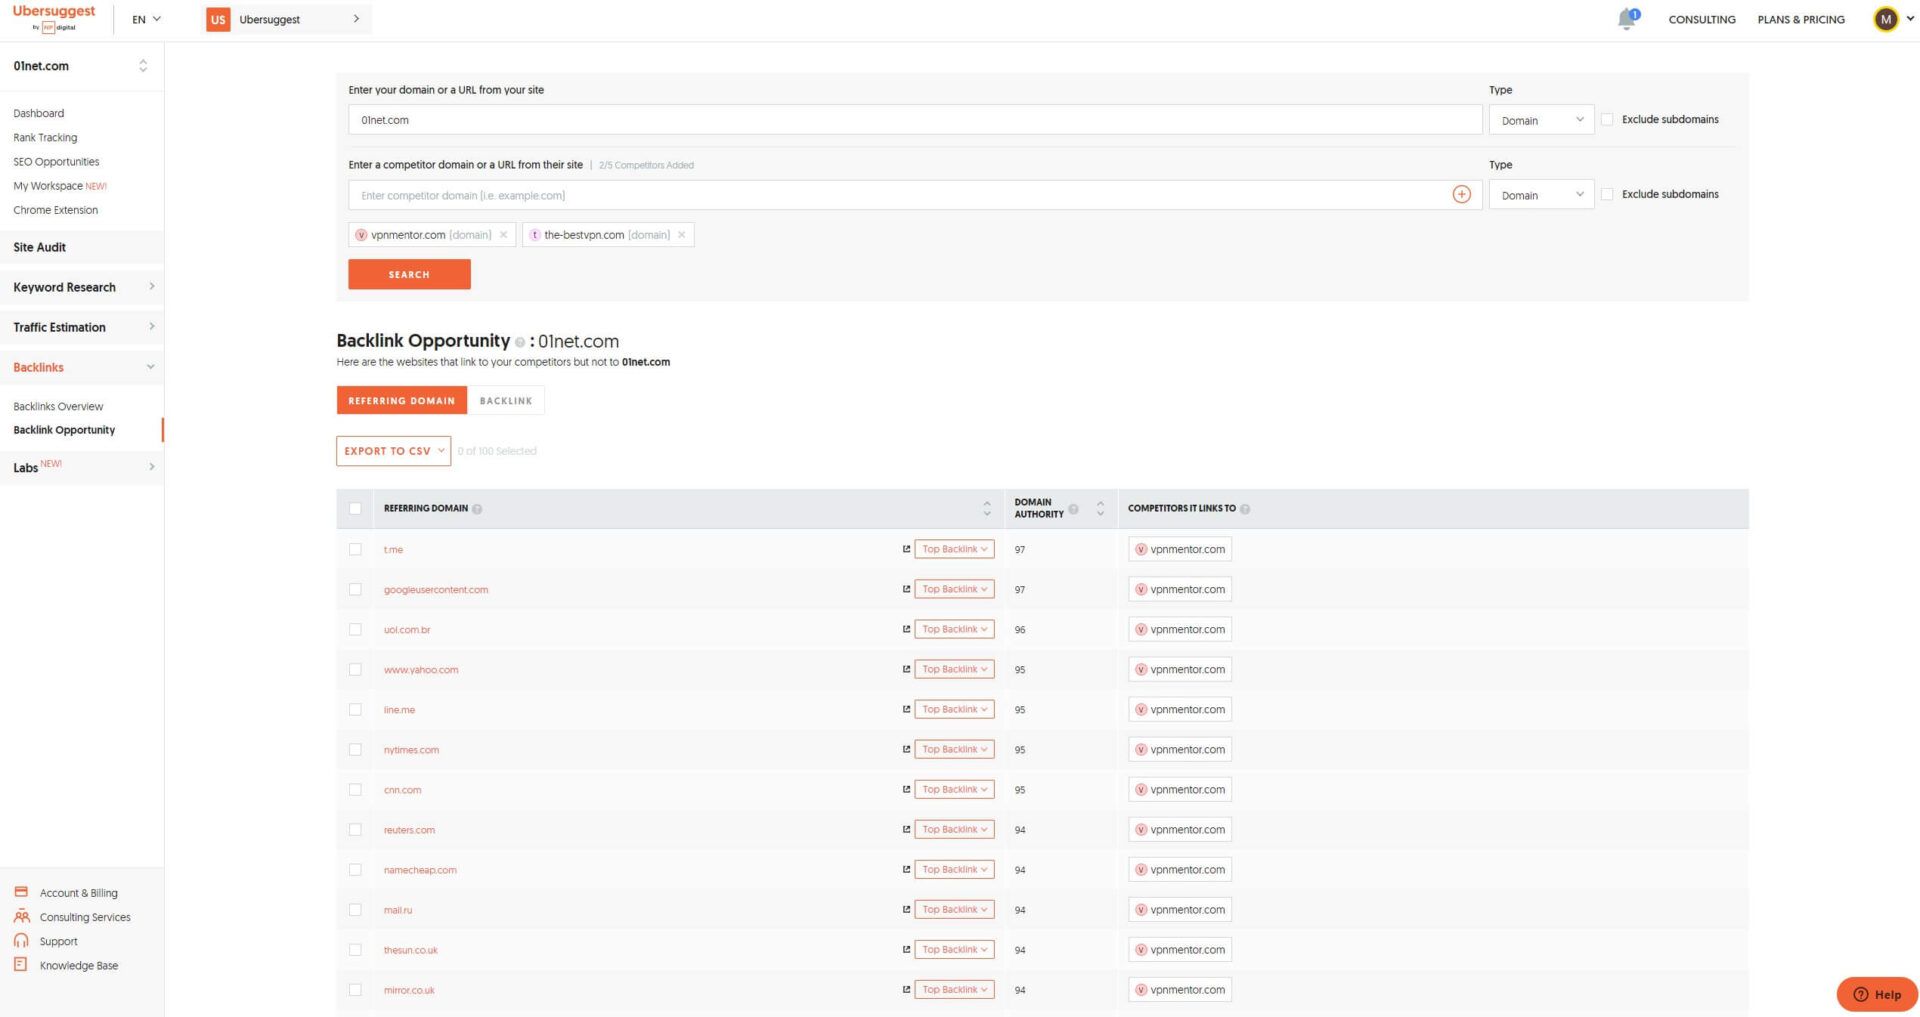The height and width of the screenshot is (1017, 1920).
Task: Open the US Ubersuggest project selector
Action: (x=288, y=19)
